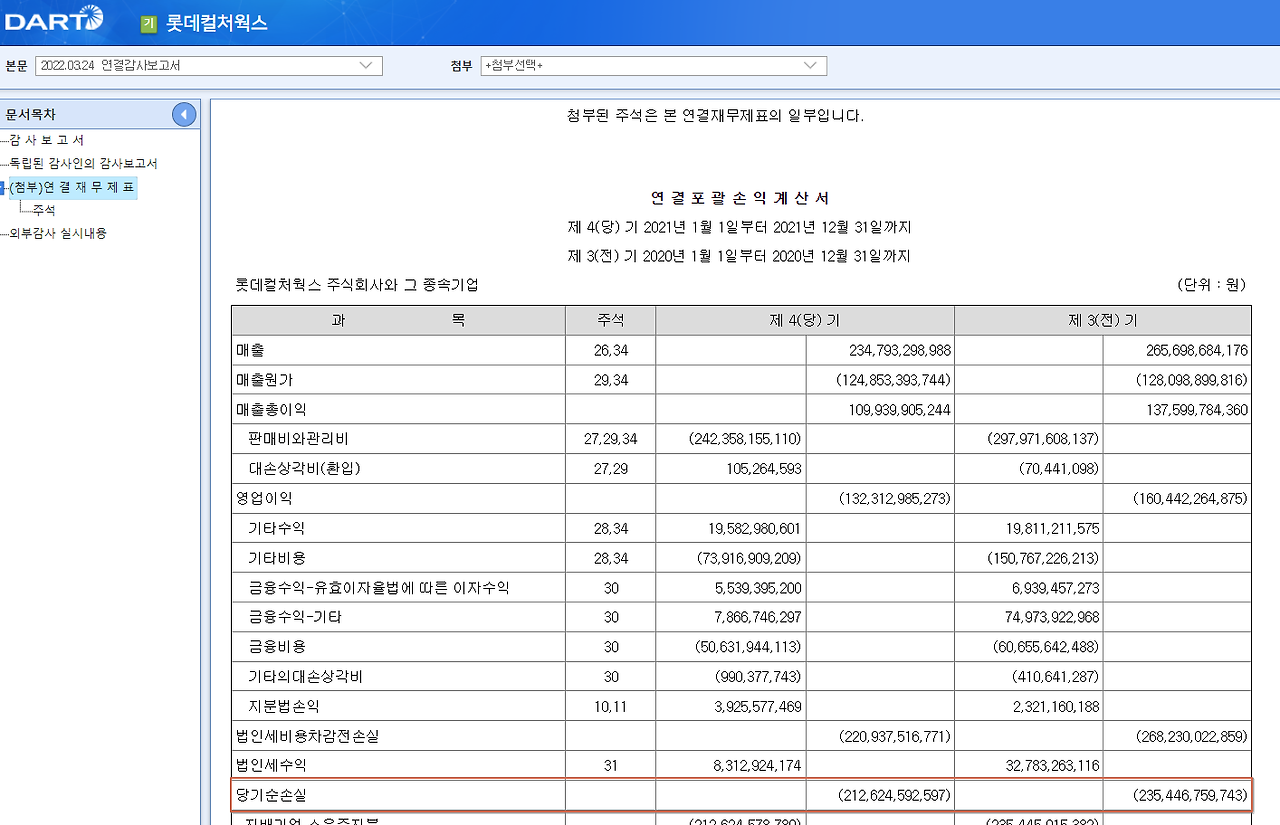Click the 문서목차 panel title

(31, 115)
